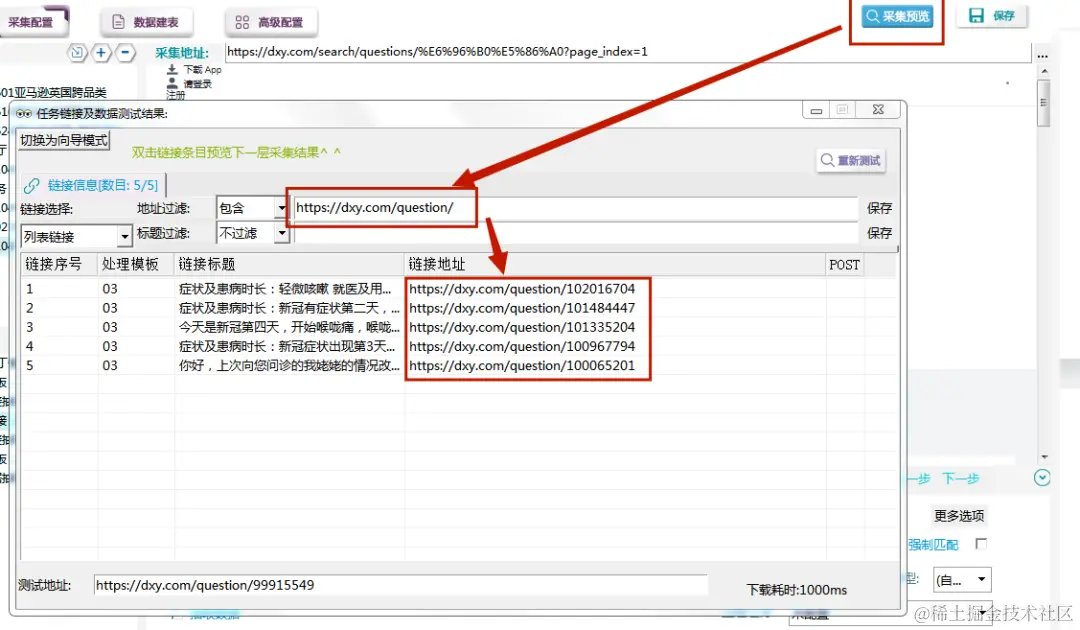The width and height of the screenshot is (1080, 630).
Task: Click the scroll-up arrow of the main window scrollbar
Action: (1044, 72)
